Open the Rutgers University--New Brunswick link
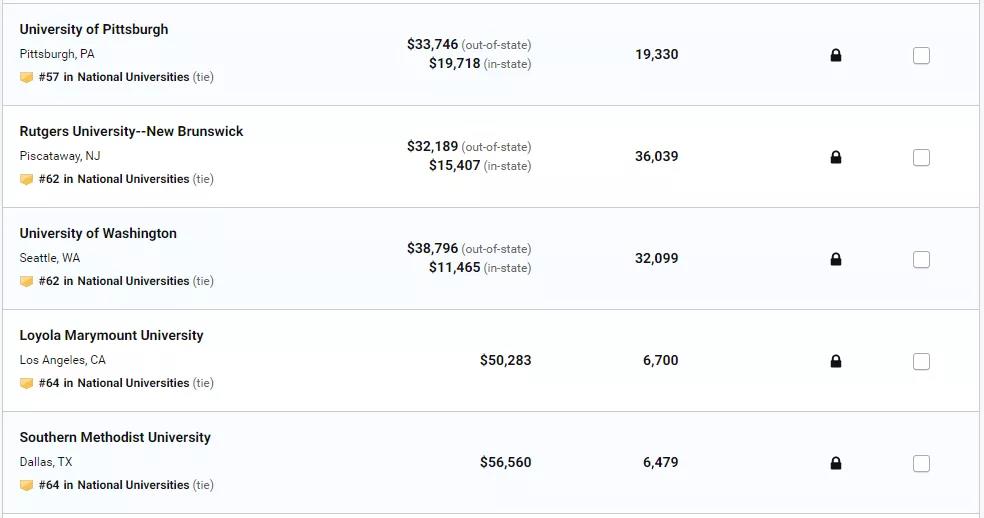 (x=131, y=131)
